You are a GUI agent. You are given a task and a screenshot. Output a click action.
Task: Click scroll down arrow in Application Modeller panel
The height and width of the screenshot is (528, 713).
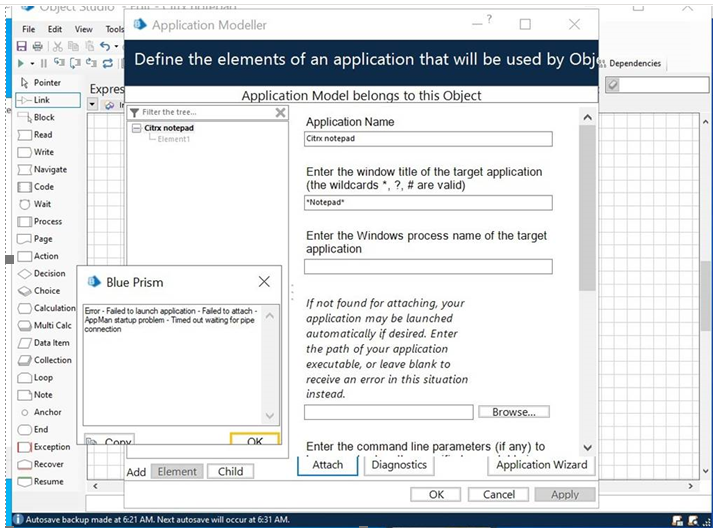[587, 448]
